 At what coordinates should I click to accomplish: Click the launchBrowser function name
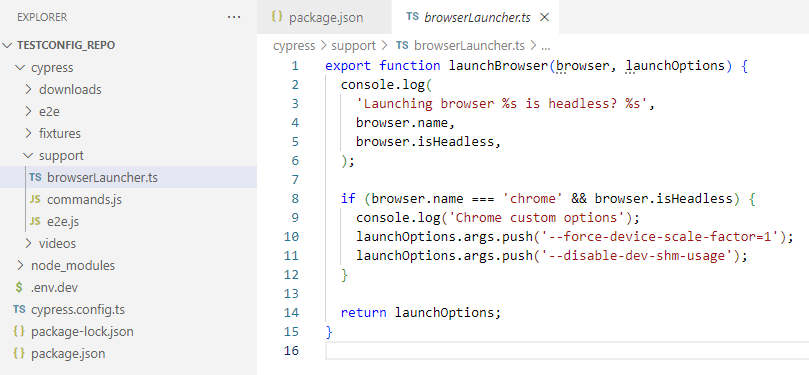pyautogui.click(x=498, y=66)
